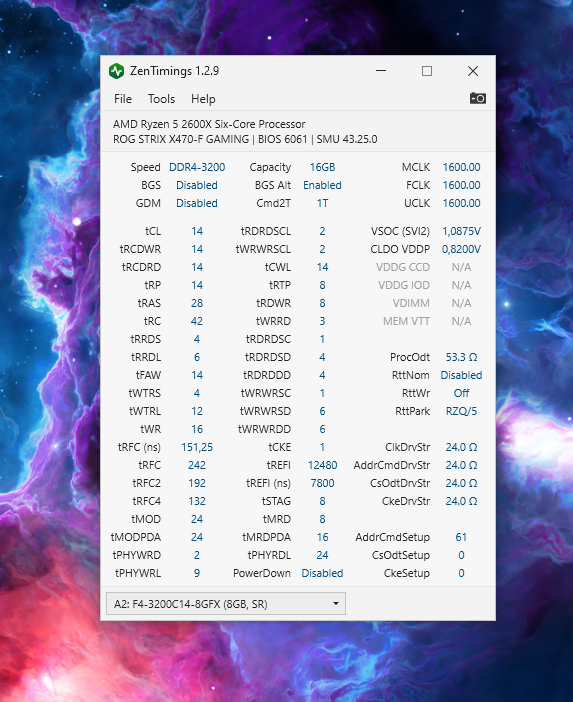Click the BGS Alt Enabled value
Screen dimensions: 573x702
click(x=322, y=185)
